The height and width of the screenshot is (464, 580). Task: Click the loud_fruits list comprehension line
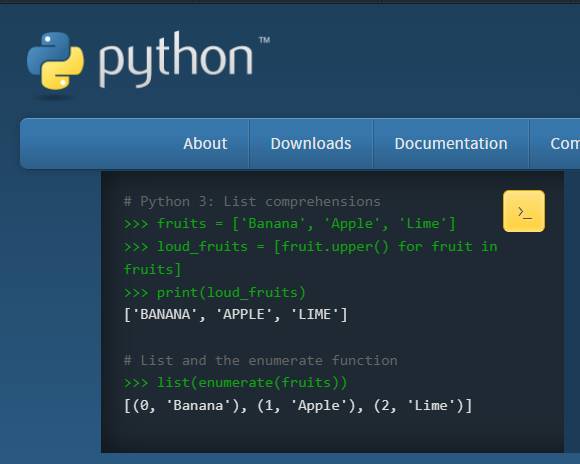click(311, 246)
